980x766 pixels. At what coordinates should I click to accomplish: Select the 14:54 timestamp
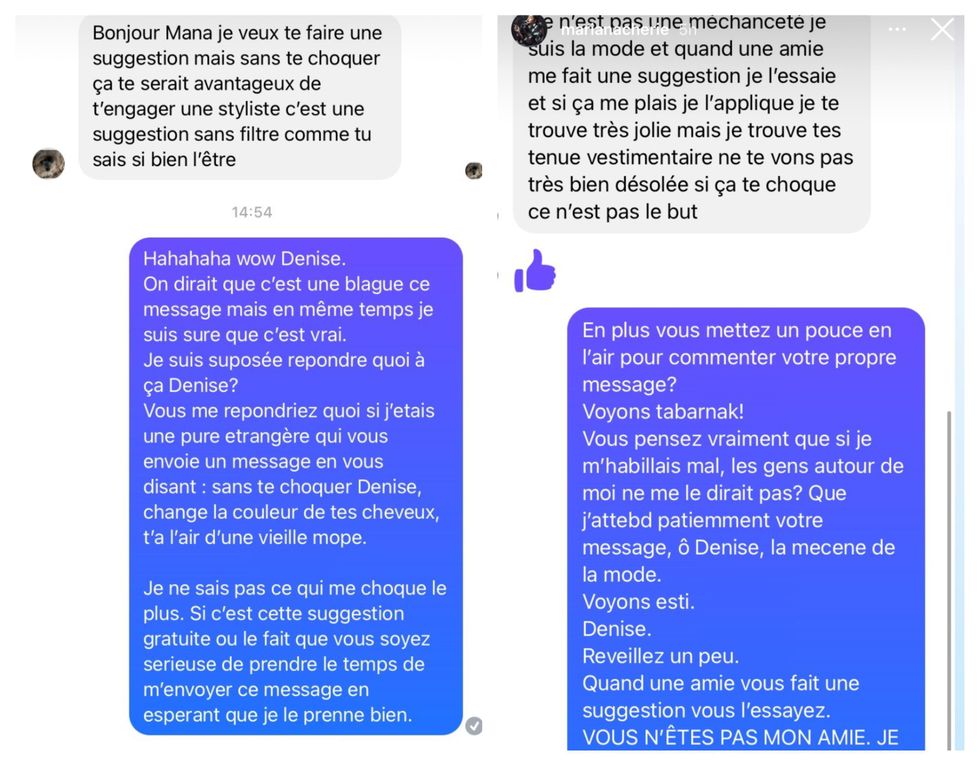[252, 212]
